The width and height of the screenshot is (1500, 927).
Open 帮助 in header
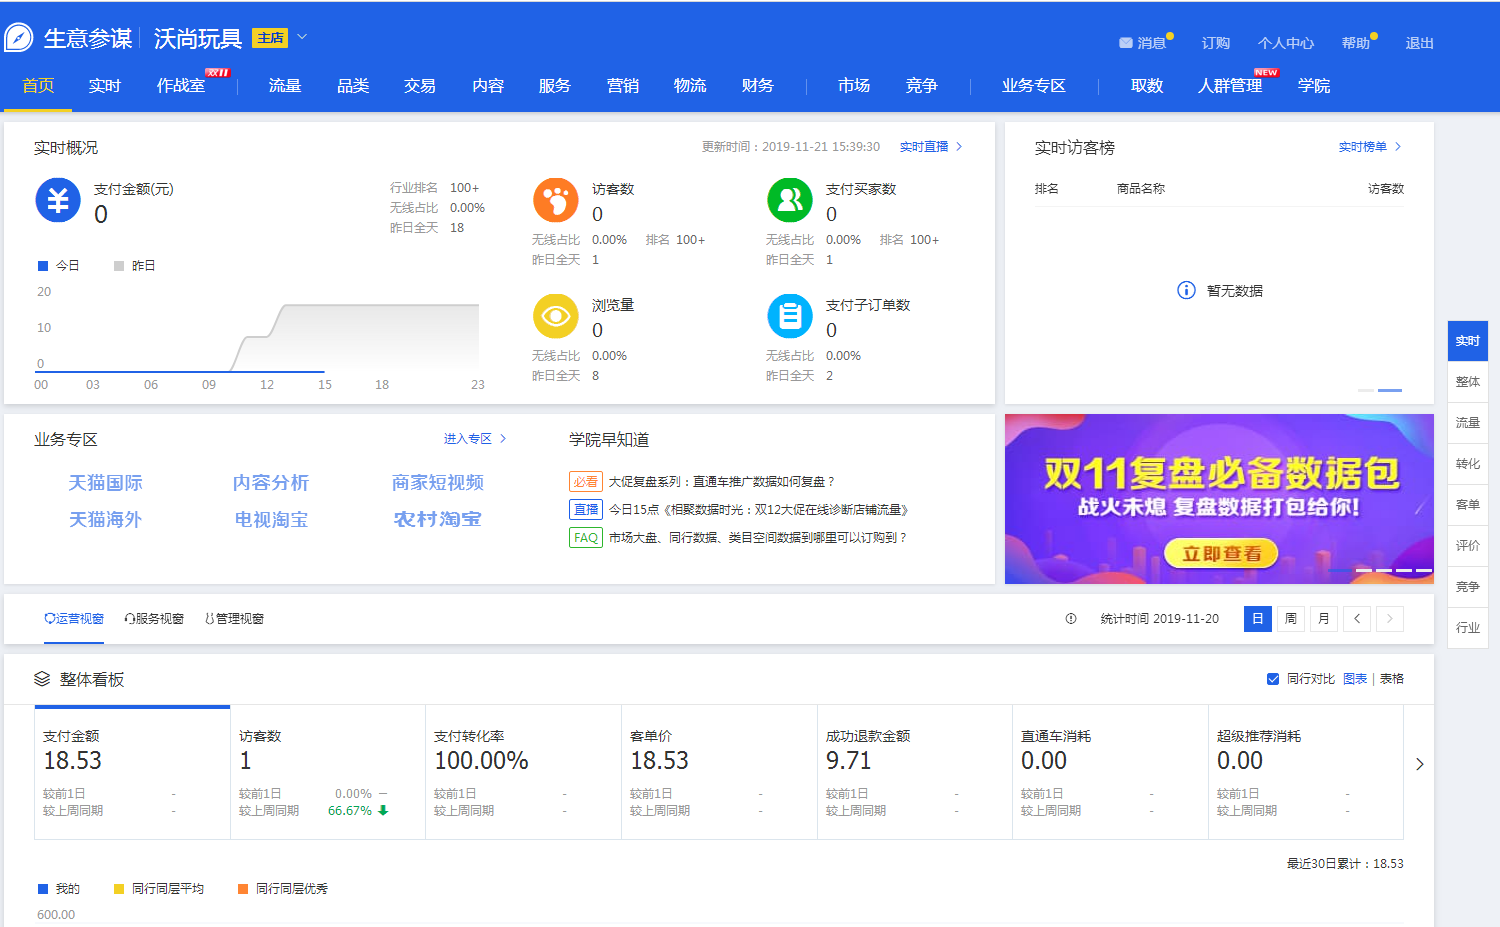point(1356,43)
